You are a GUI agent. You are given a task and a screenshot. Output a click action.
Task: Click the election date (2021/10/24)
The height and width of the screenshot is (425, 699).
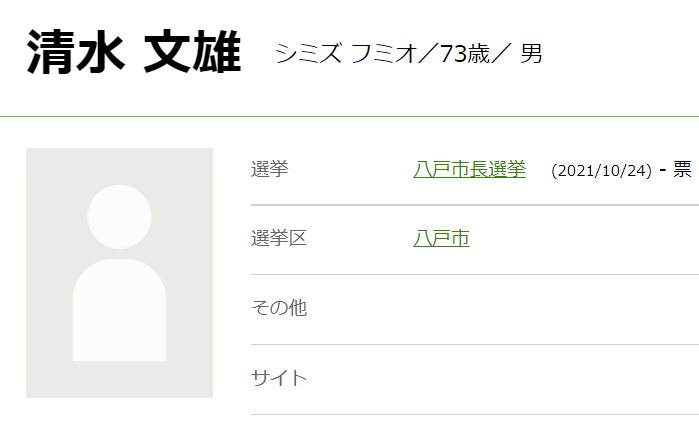pos(601,171)
